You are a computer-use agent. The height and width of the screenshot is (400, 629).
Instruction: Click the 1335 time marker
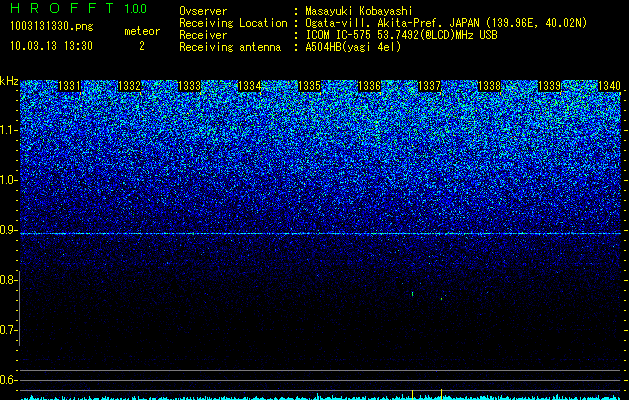tap(309, 86)
